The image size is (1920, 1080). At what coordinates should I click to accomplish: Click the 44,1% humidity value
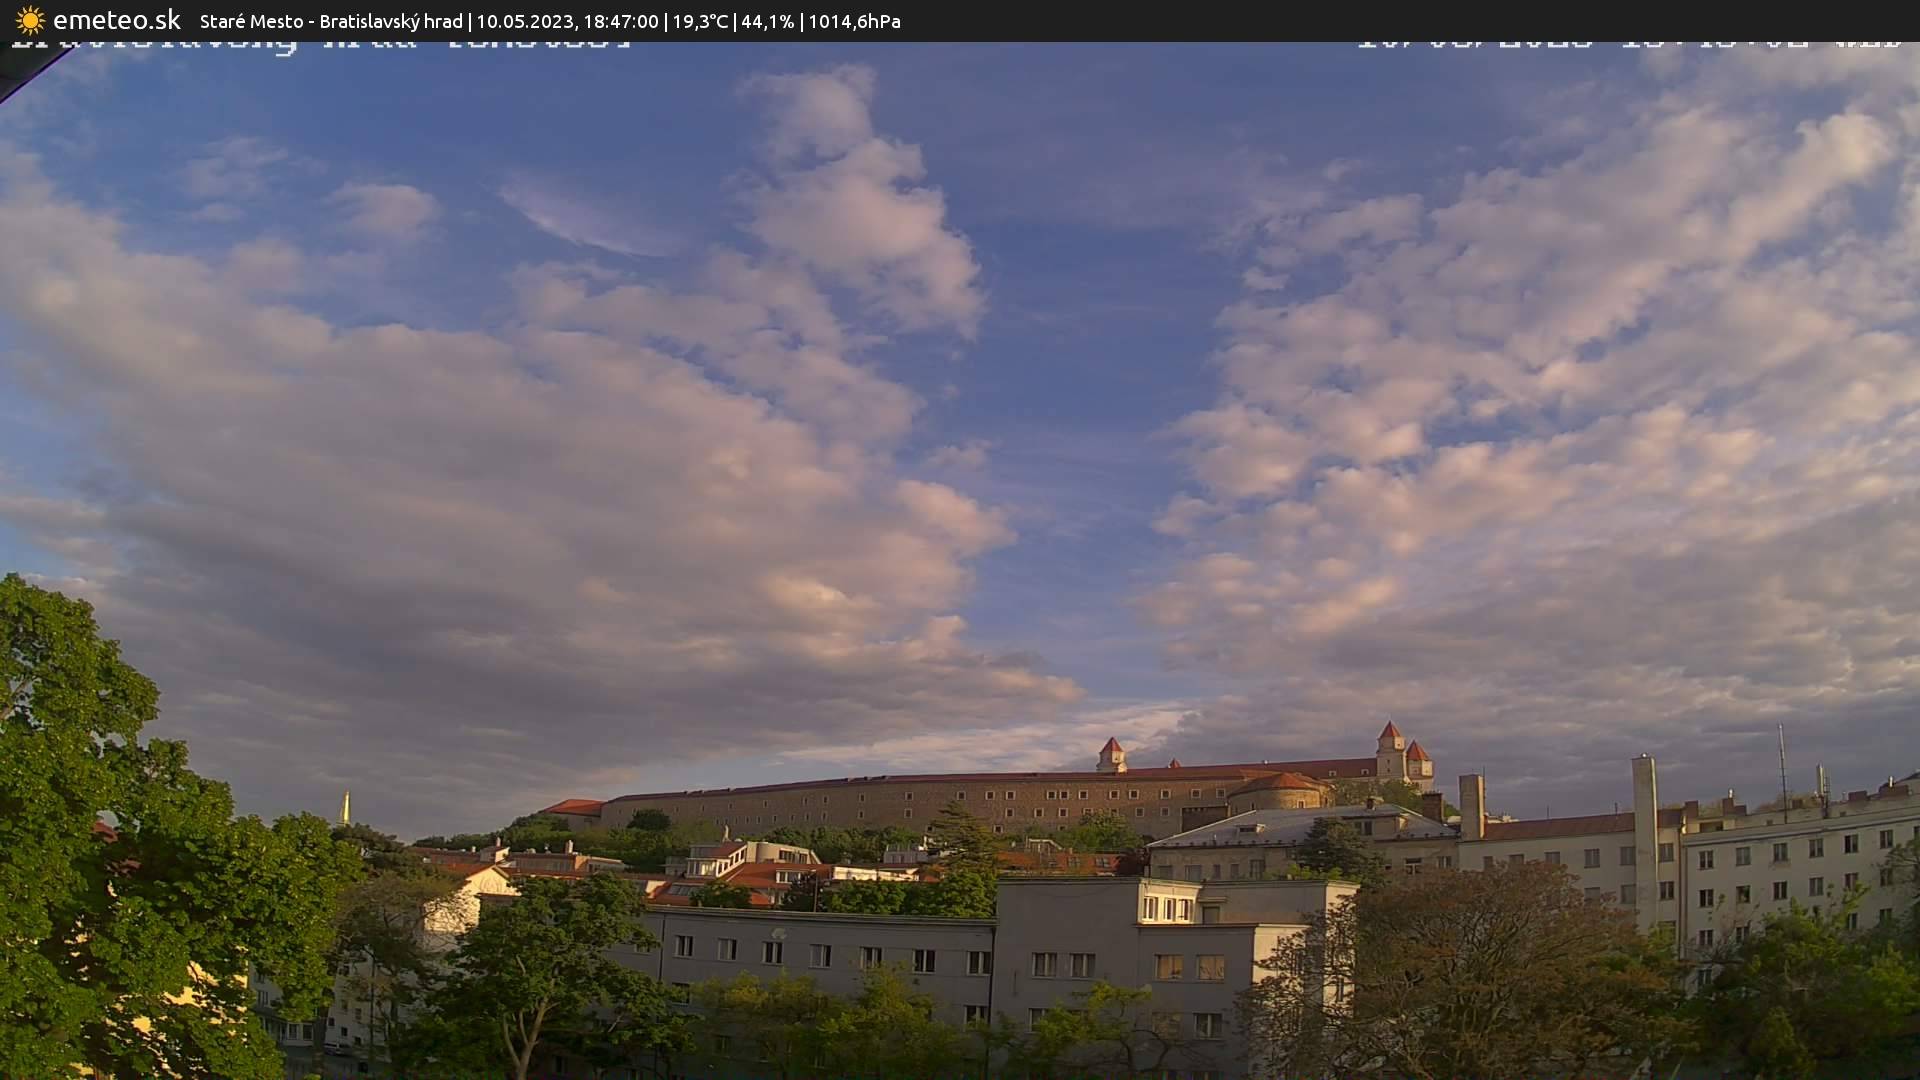[767, 21]
